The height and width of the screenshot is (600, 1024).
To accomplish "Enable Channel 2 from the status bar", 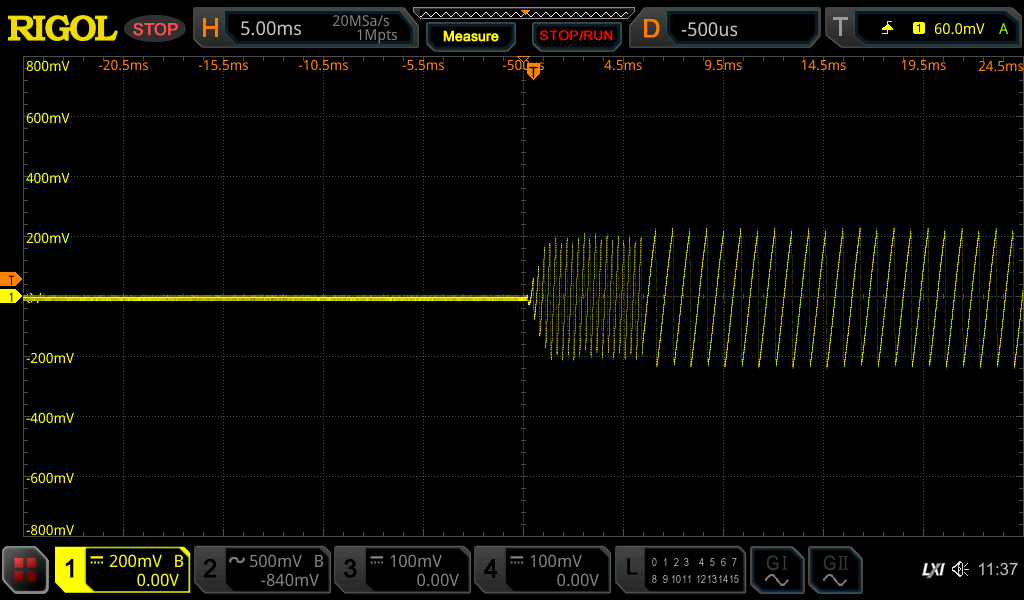I will 263,570.
